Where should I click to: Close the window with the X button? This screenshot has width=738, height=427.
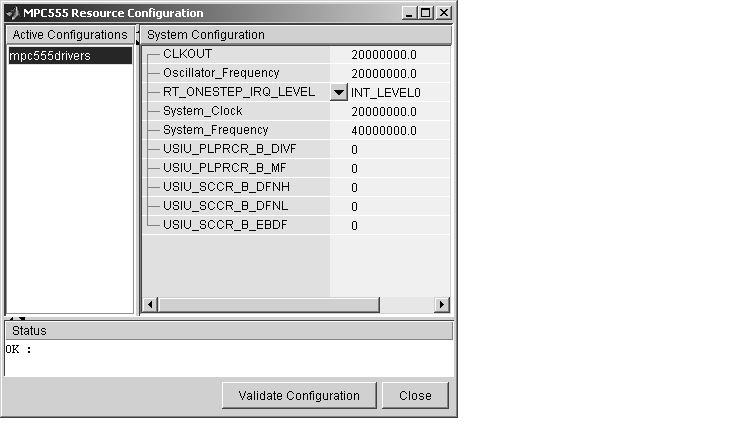(x=443, y=13)
